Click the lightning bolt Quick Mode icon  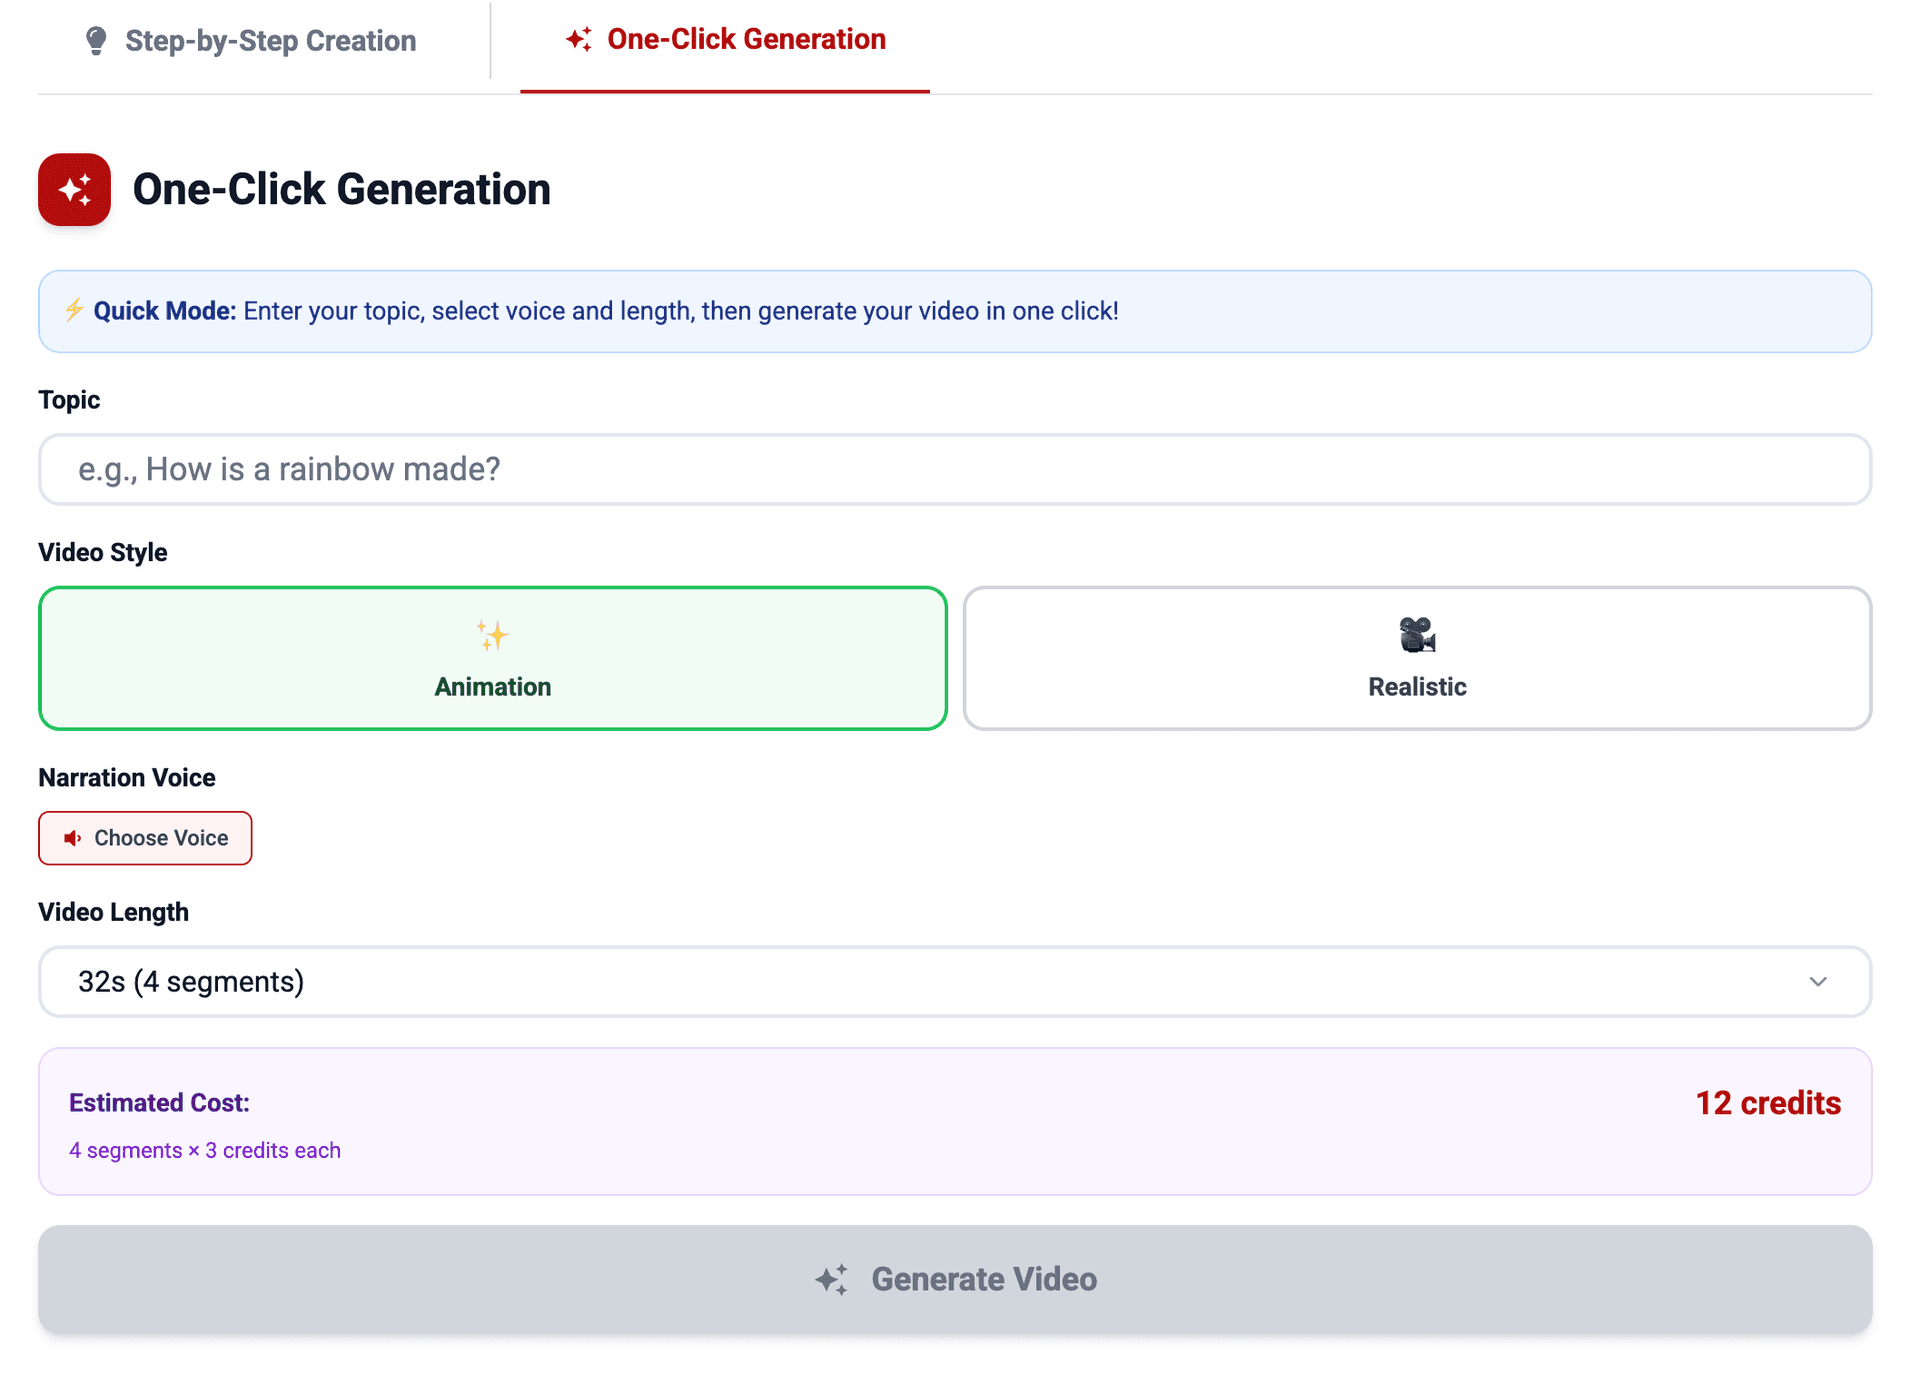[73, 310]
